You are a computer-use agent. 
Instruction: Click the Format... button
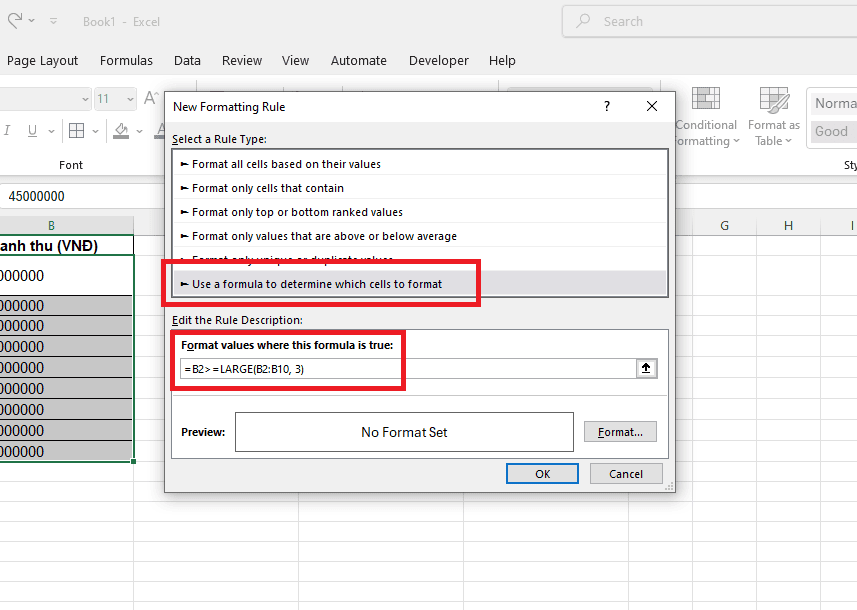click(x=620, y=432)
